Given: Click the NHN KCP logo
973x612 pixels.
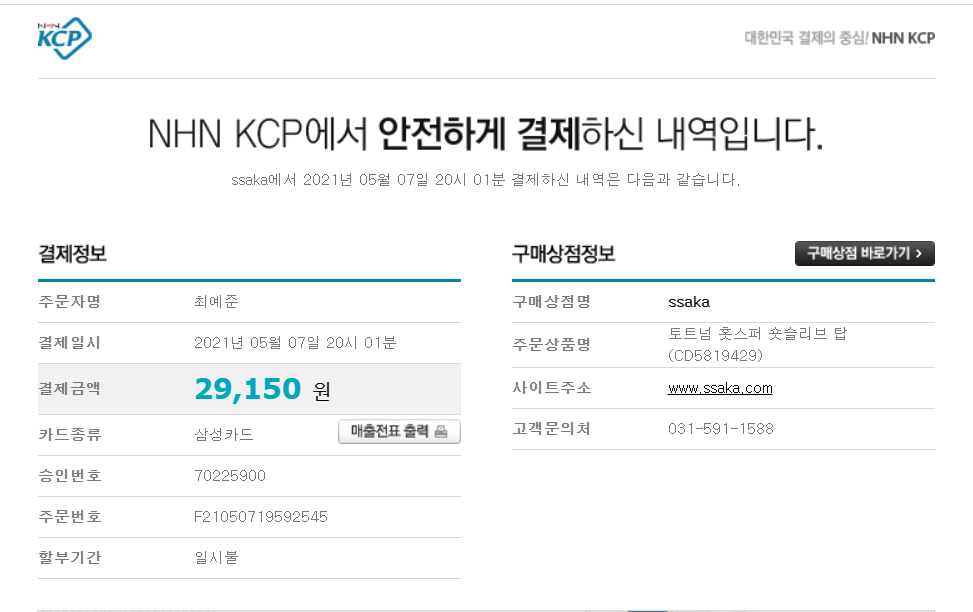Looking at the screenshot, I should (x=65, y=38).
